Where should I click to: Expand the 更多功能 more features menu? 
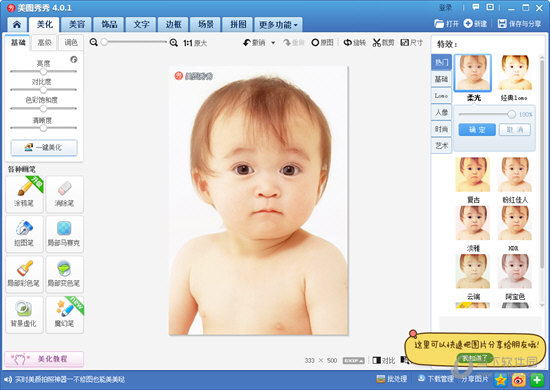(x=278, y=25)
